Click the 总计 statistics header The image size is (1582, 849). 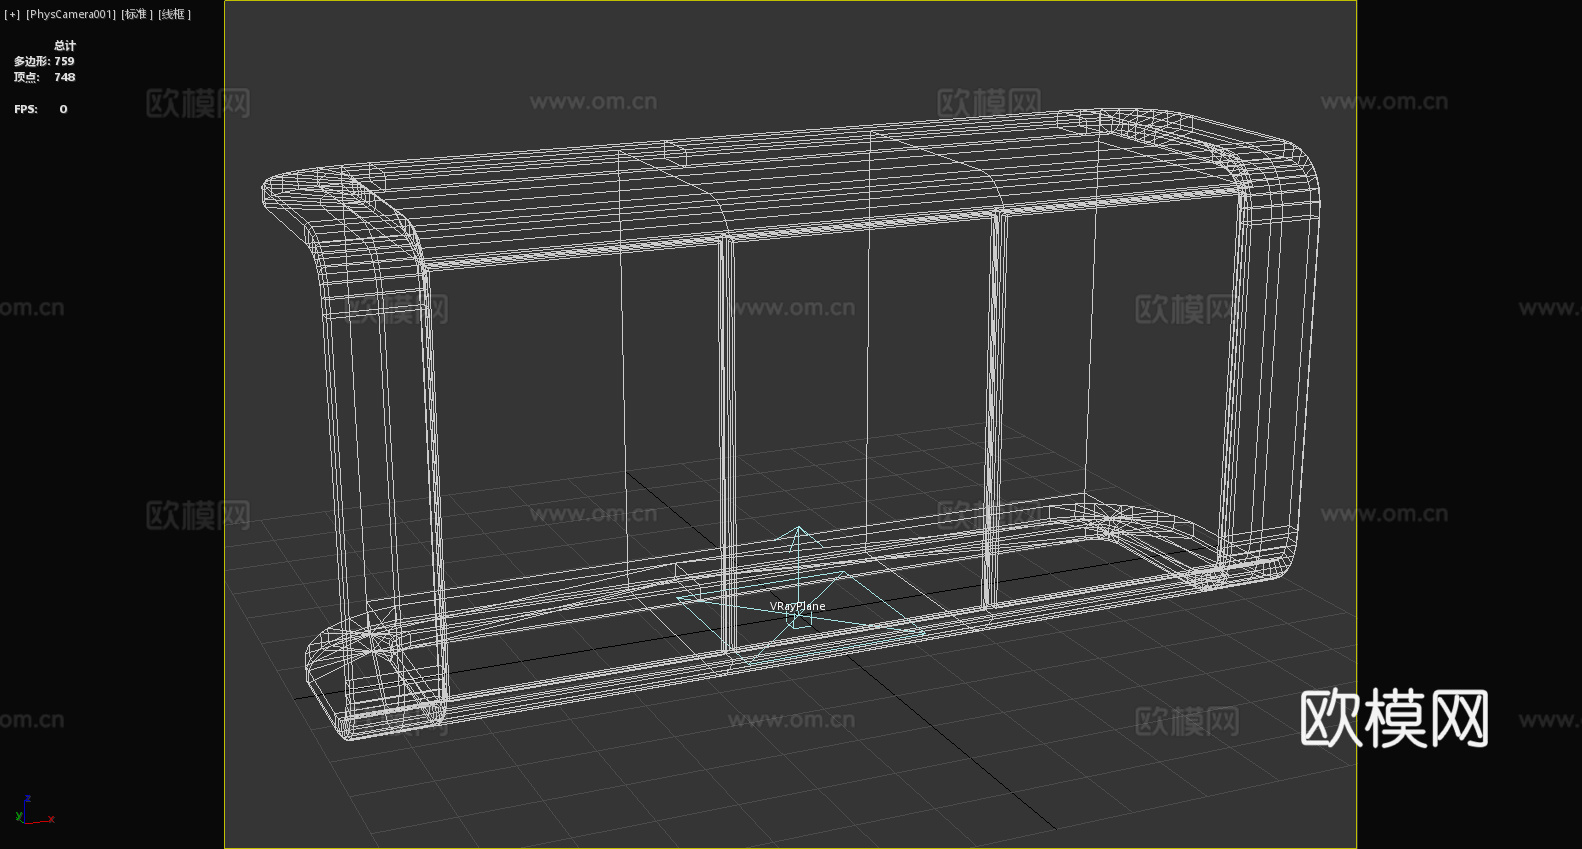click(65, 45)
